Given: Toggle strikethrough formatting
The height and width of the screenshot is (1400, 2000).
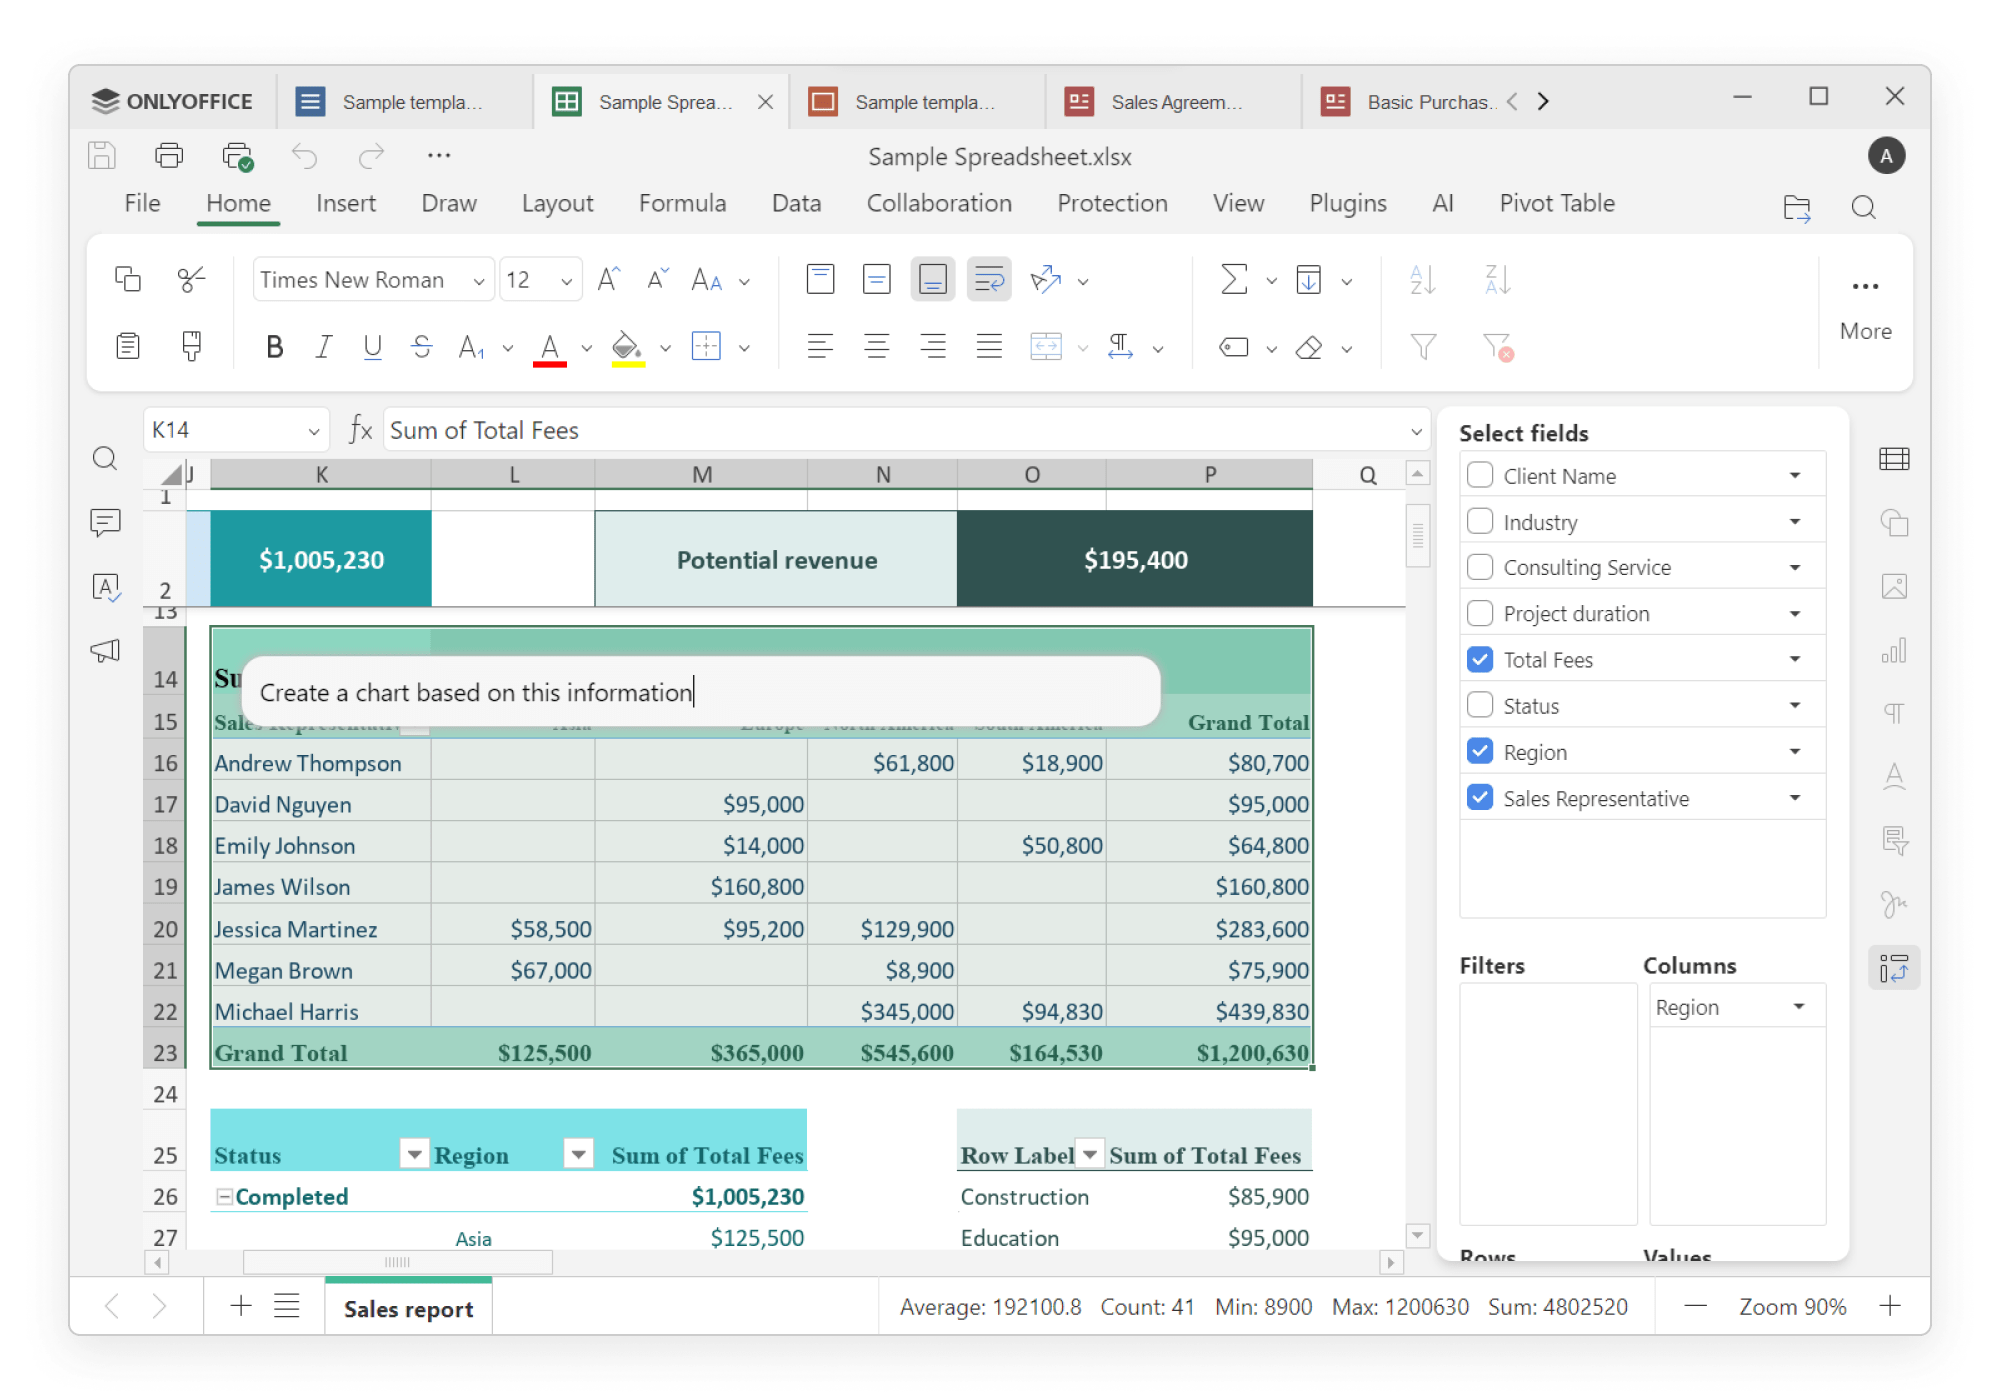Looking at the screenshot, I should 422,347.
